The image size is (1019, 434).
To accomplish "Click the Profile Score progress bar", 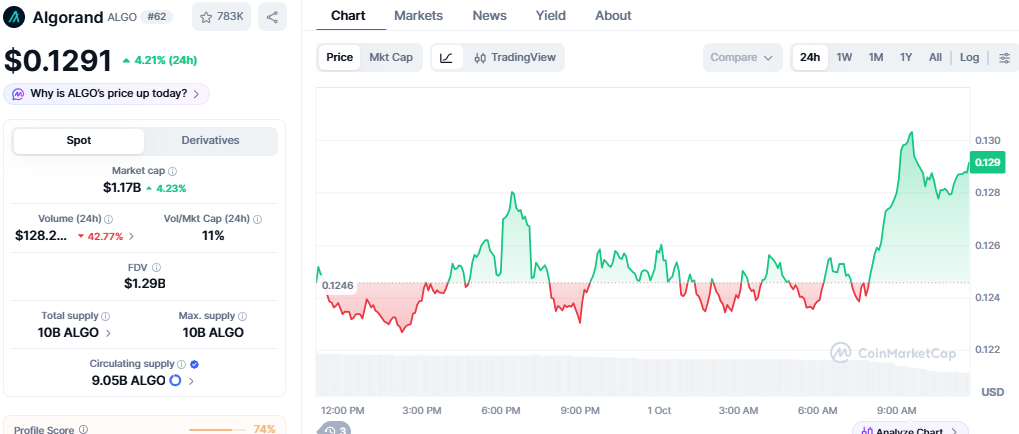I will (x=217, y=429).
